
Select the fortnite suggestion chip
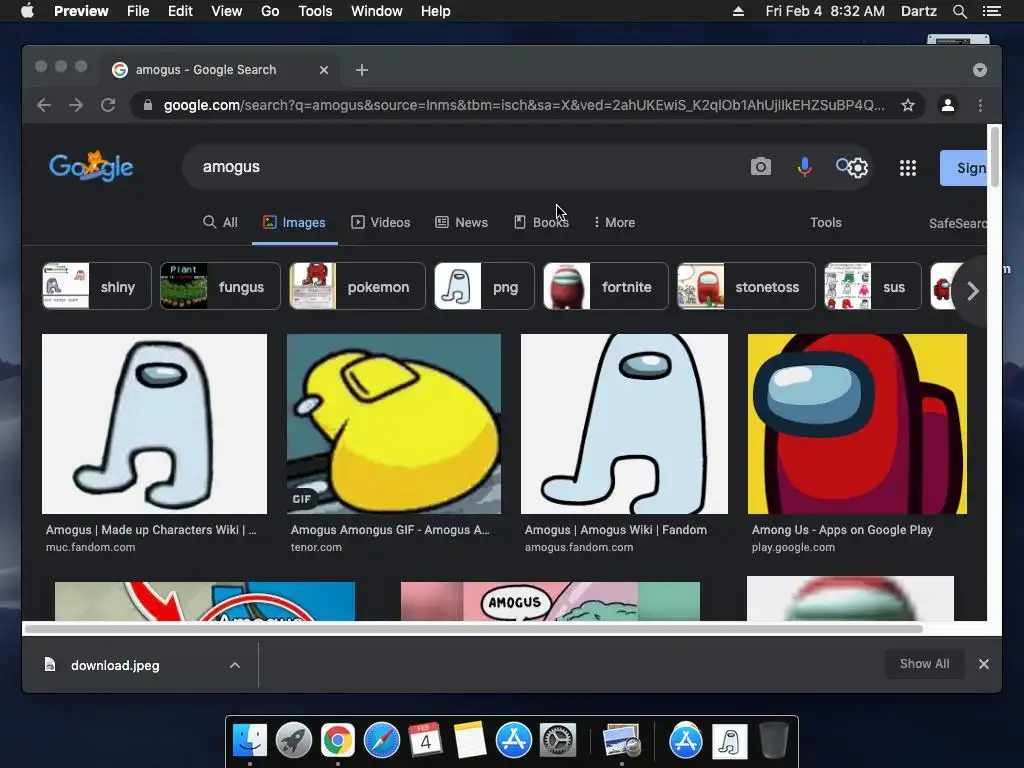[605, 287]
